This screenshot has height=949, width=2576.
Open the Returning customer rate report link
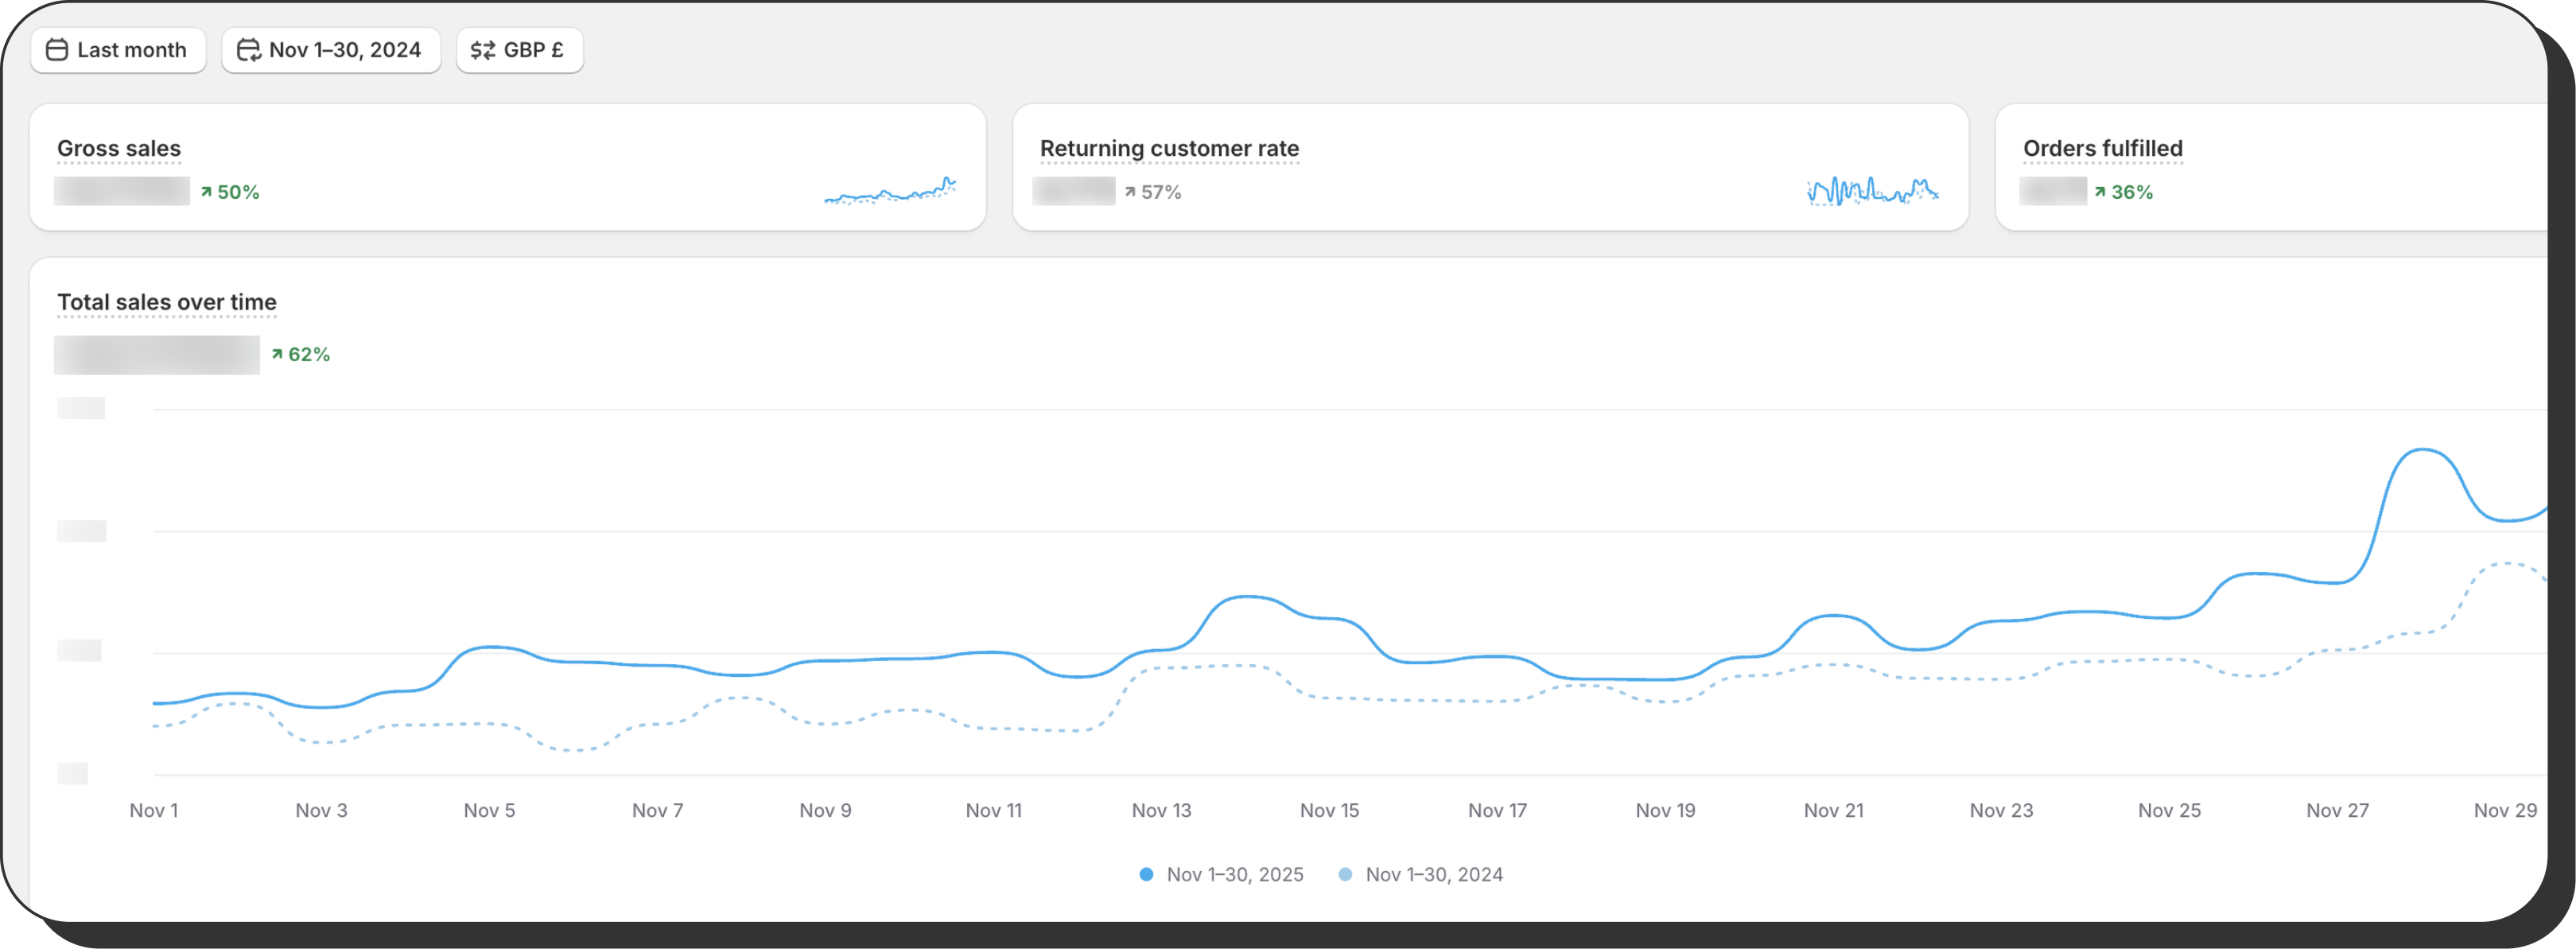(1169, 148)
